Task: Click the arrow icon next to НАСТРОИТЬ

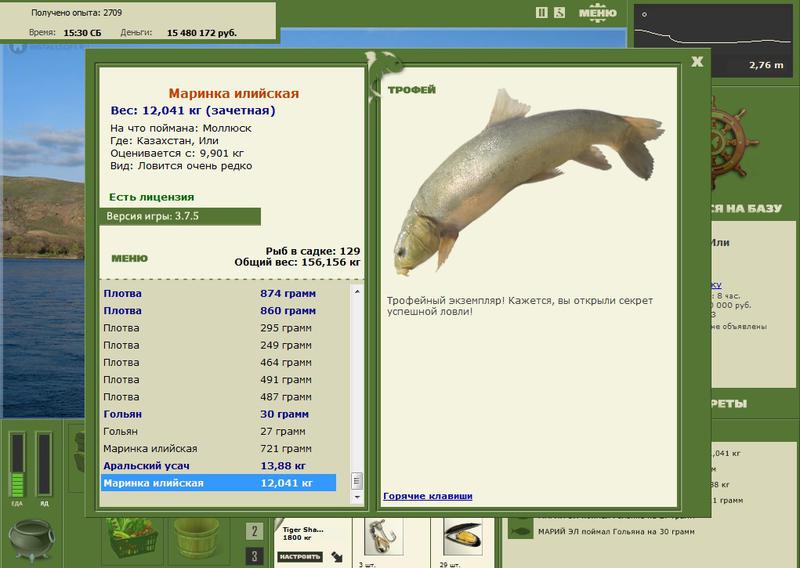Action: pos(337,557)
